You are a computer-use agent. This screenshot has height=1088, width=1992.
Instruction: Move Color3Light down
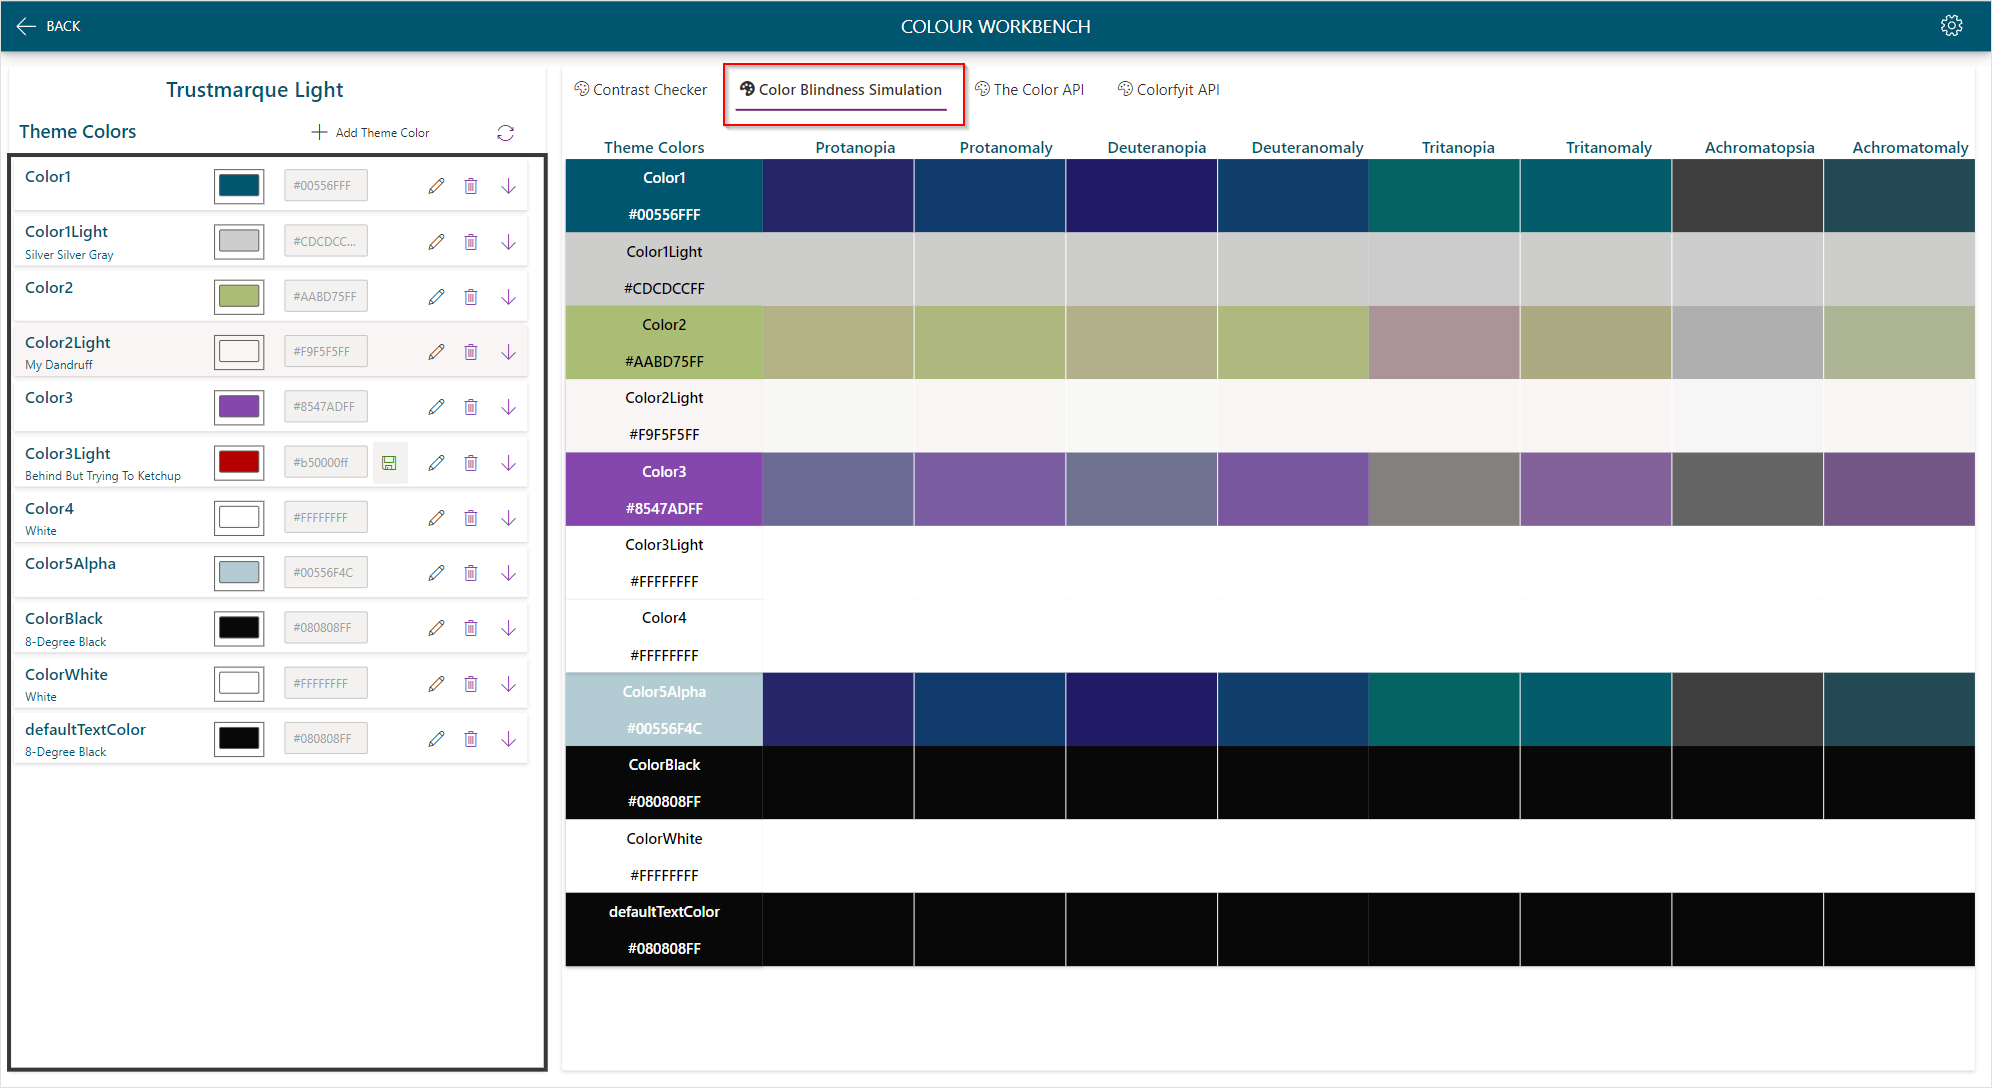click(x=508, y=463)
